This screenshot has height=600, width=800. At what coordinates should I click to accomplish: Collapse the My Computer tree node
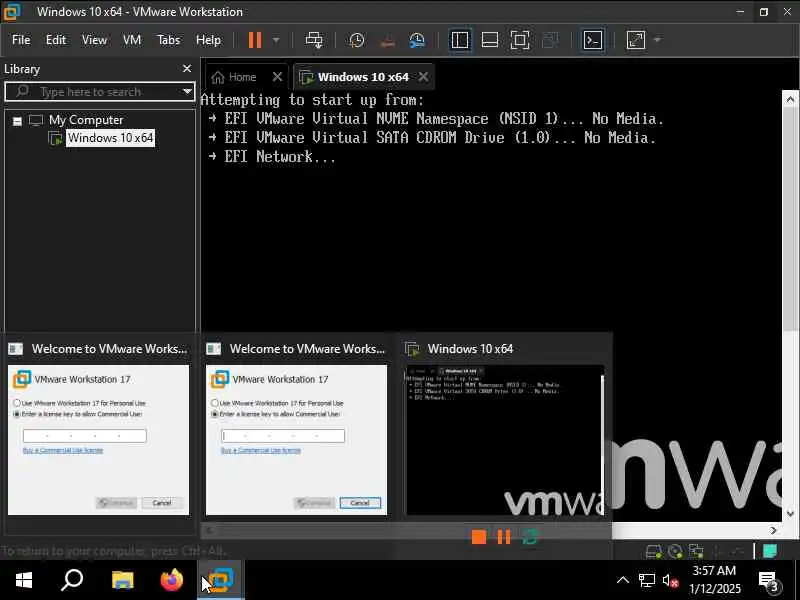(x=17, y=121)
